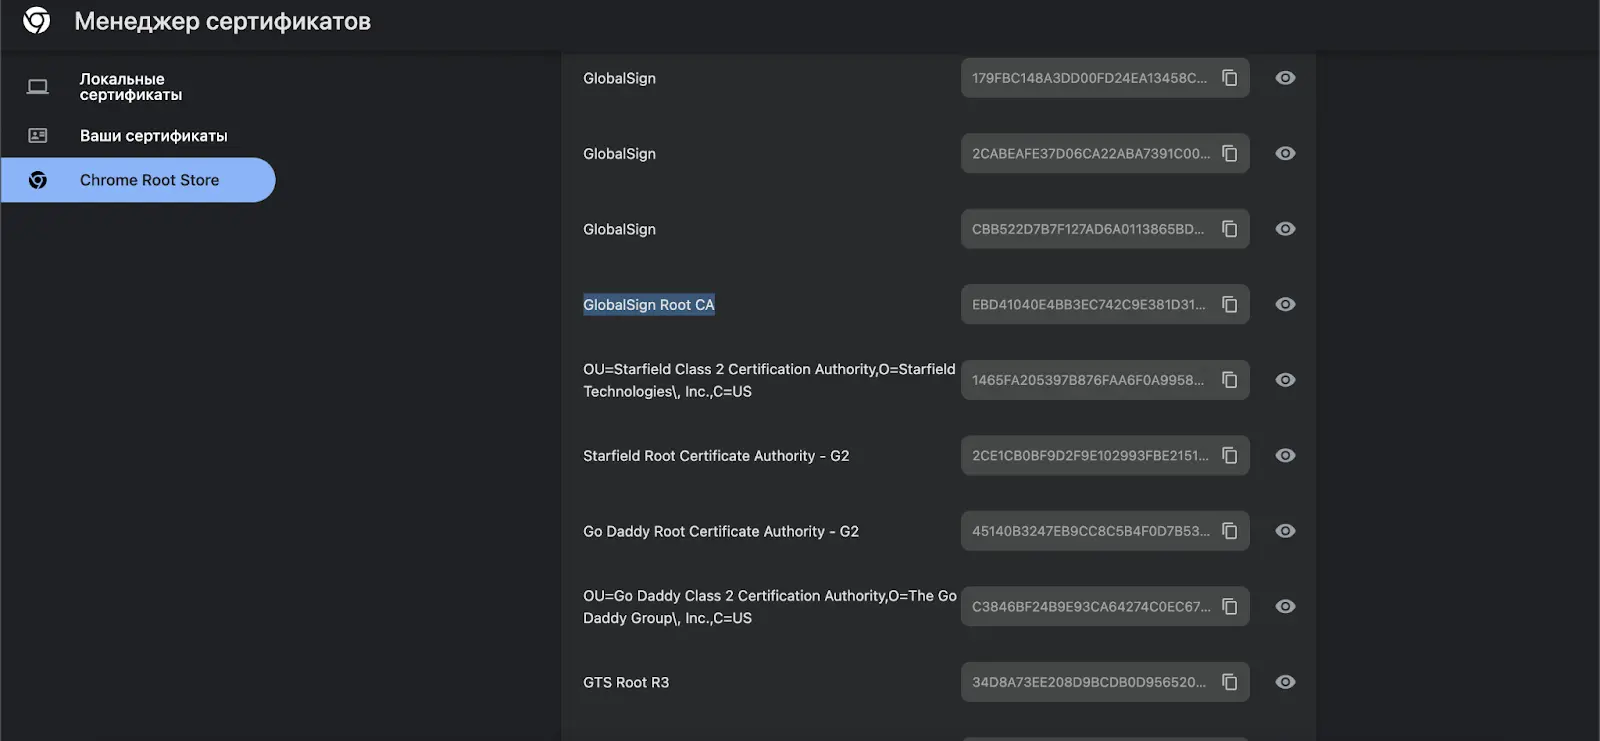Click the OU=Starfield Class 2 Certification Authority text
The width and height of the screenshot is (1600, 741).
(769, 380)
